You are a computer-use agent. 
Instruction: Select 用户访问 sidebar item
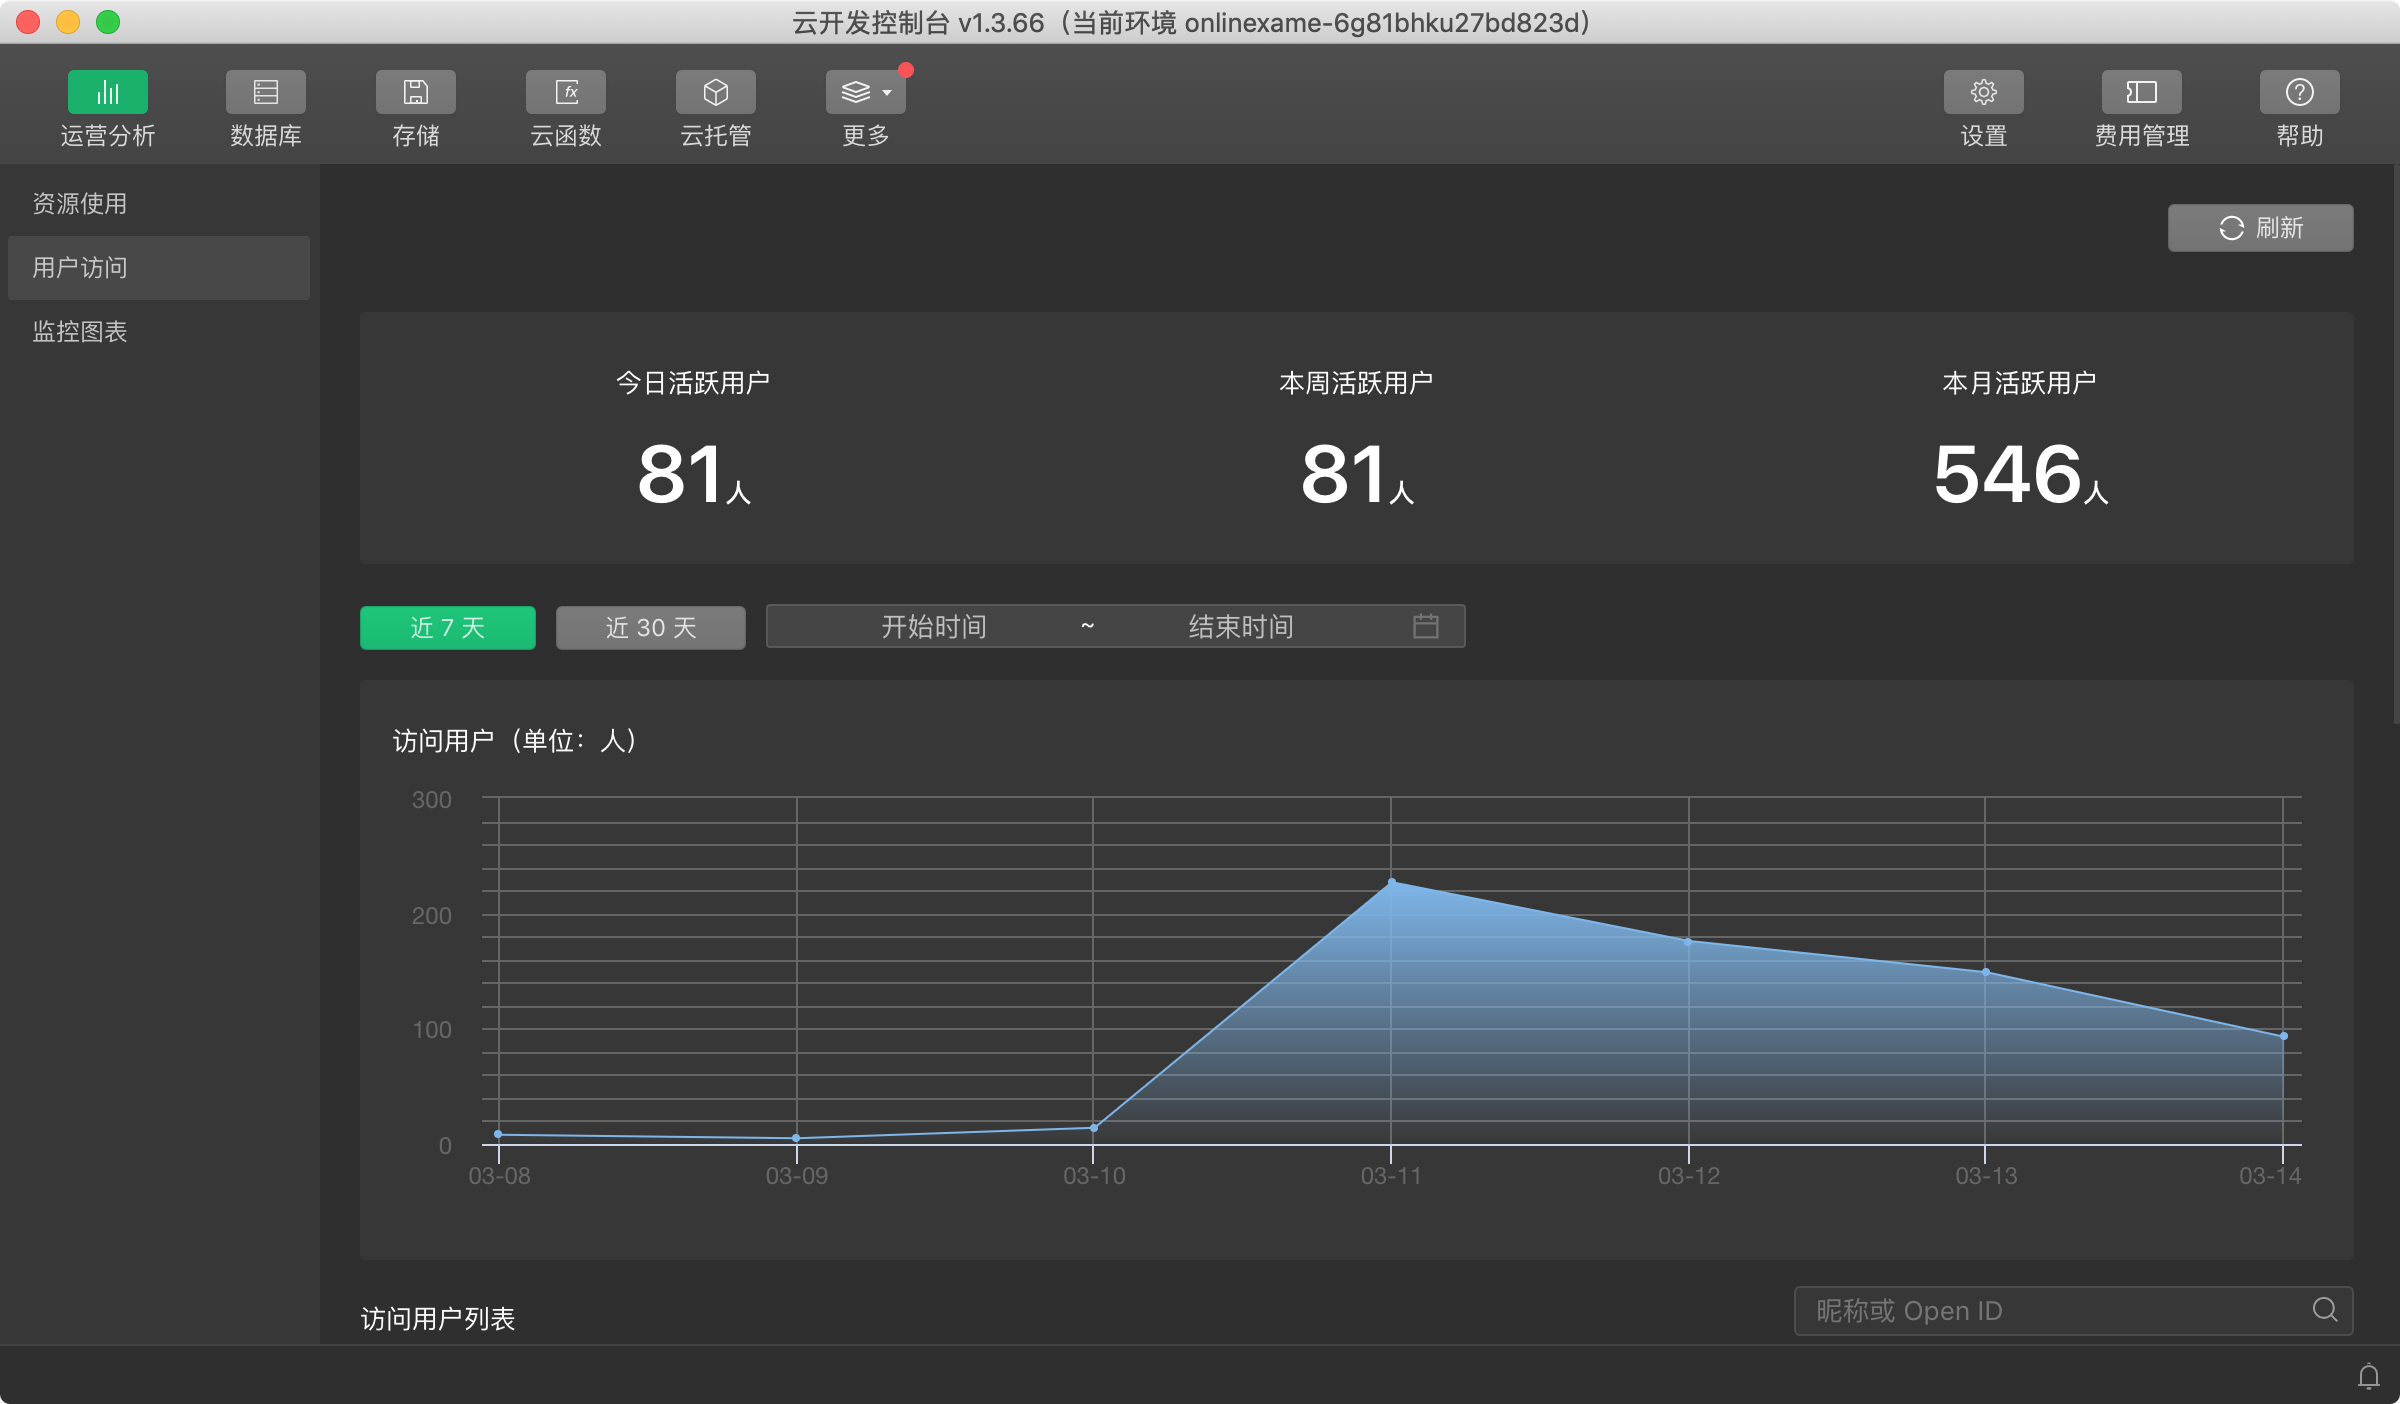pyautogui.click(x=80, y=268)
